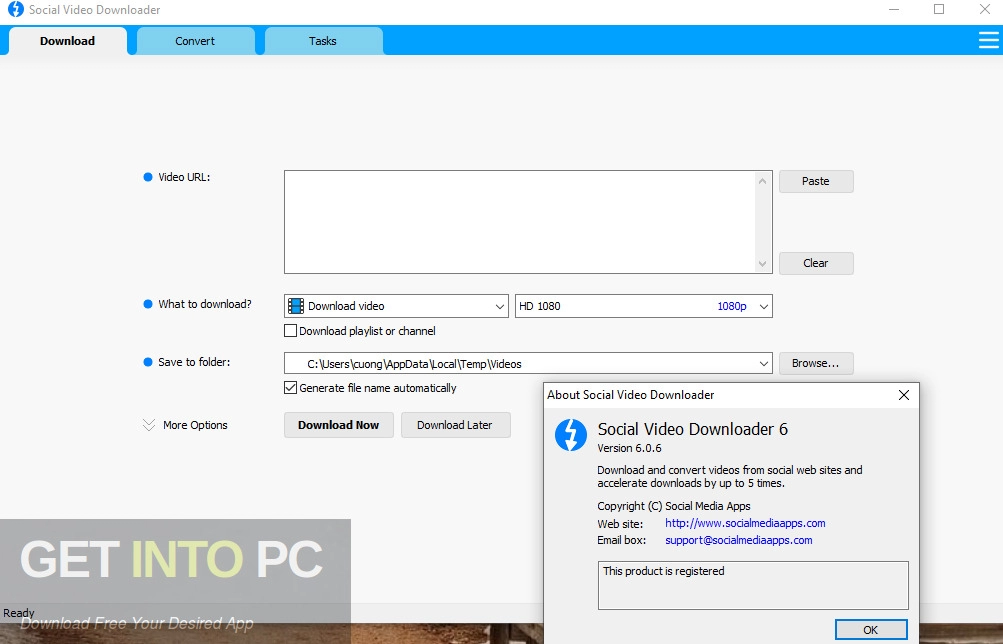Click the 'Copyright (C) Social Media Apps' text
This screenshot has height=644, width=1003.
[x=674, y=506]
